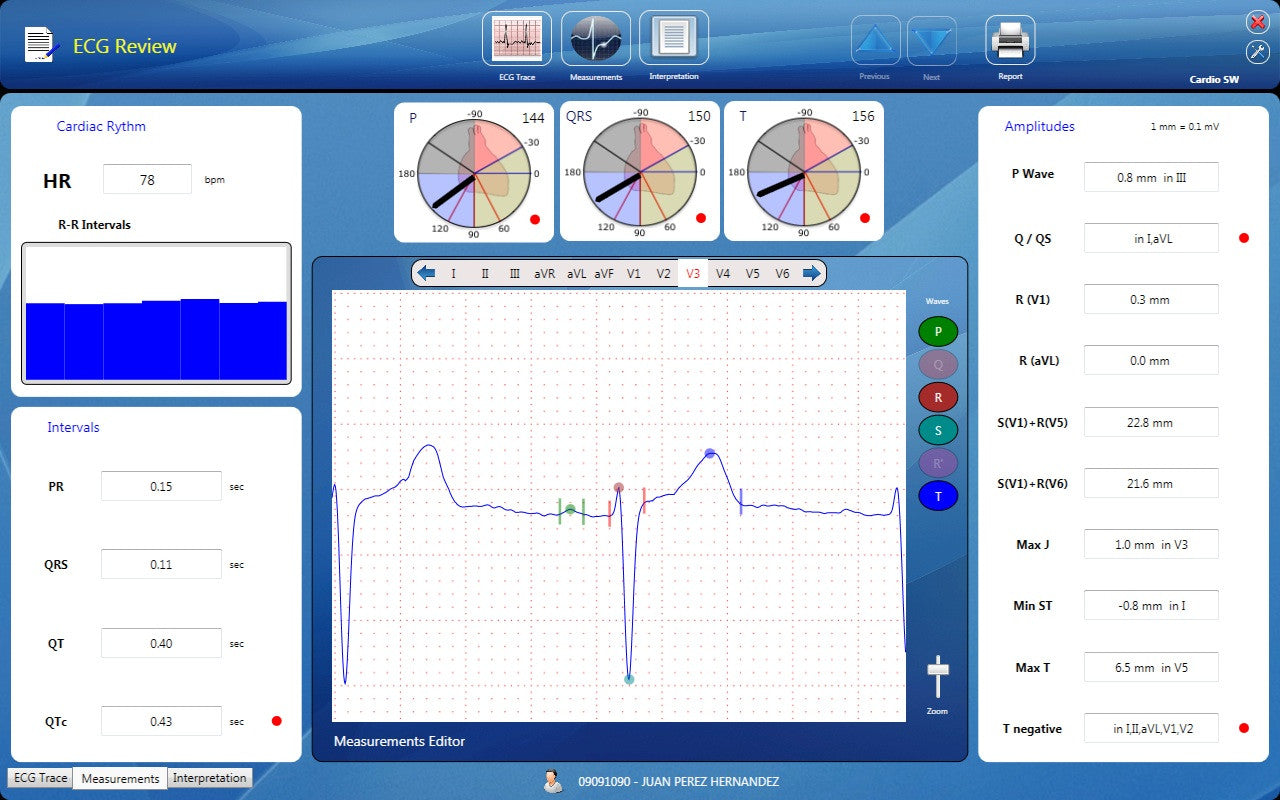Image resolution: width=1280 pixels, height=800 pixels.
Task: Adjust the Zoom slider handle
Action: click(937, 671)
